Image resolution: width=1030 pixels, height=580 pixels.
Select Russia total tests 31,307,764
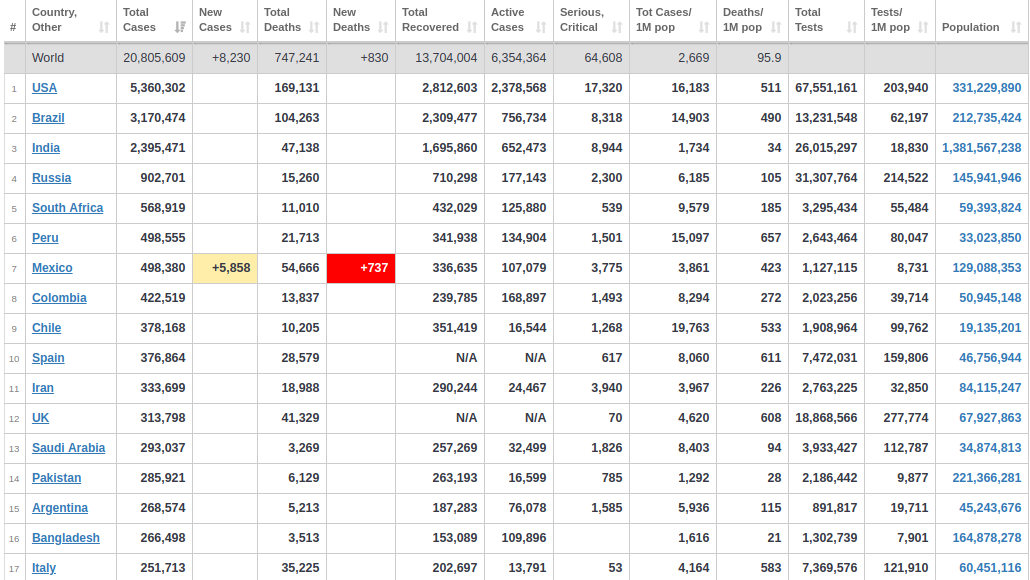click(826, 178)
